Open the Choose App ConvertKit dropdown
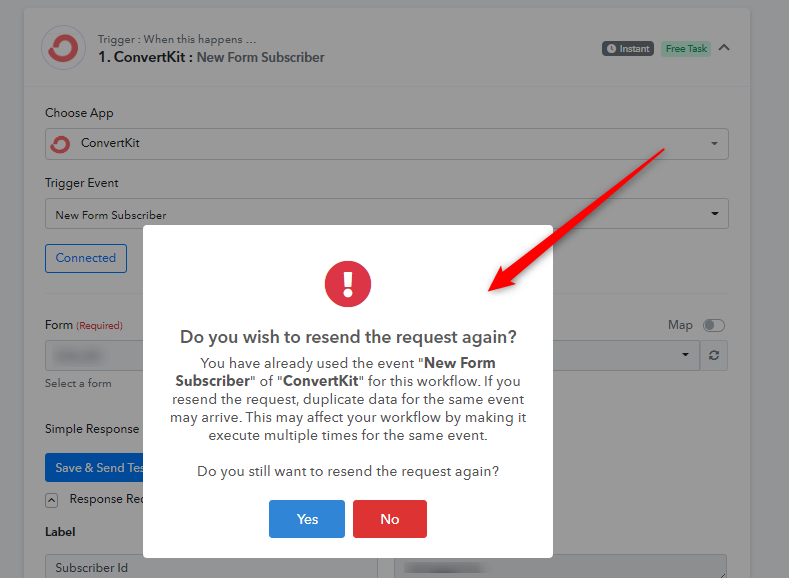The image size is (789, 578). [x=386, y=144]
